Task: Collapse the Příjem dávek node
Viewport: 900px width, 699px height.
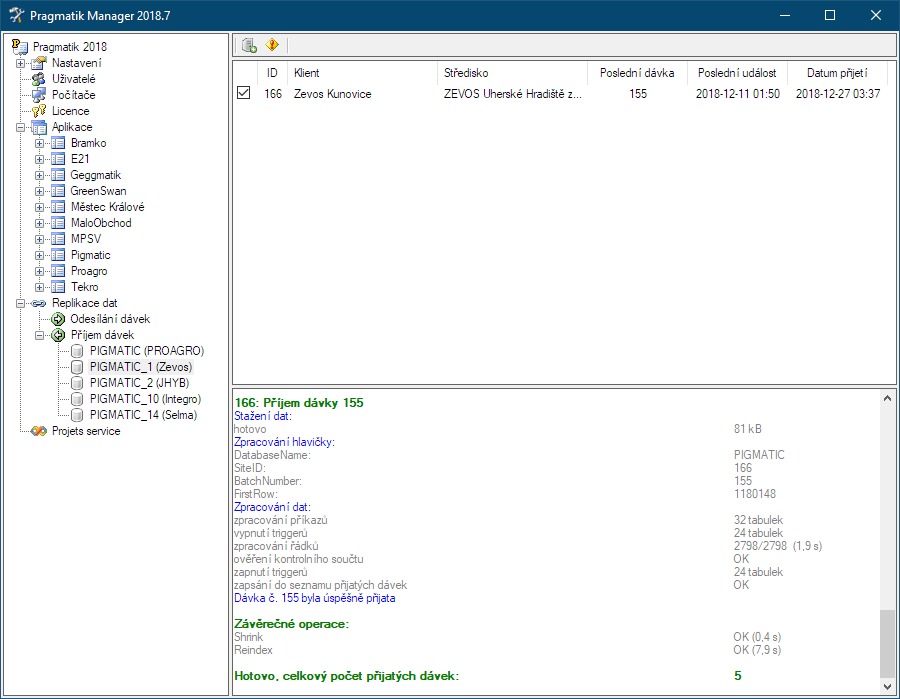Action: pos(40,335)
